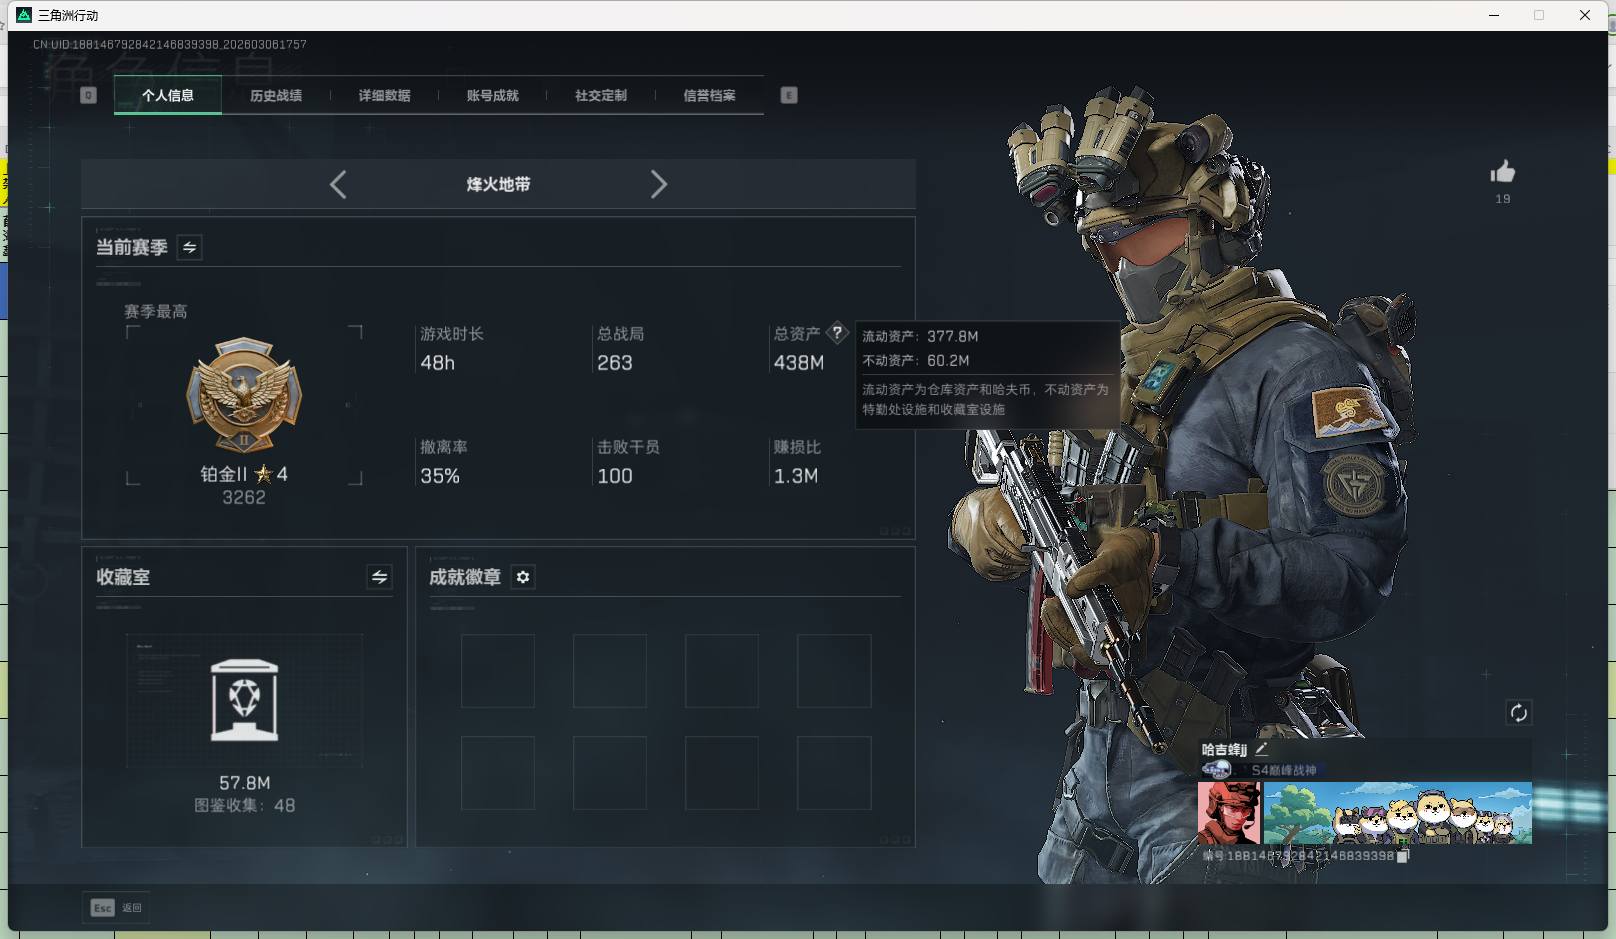
Task: Click the rotate character refresh icon
Action: tap(1518, 713)
